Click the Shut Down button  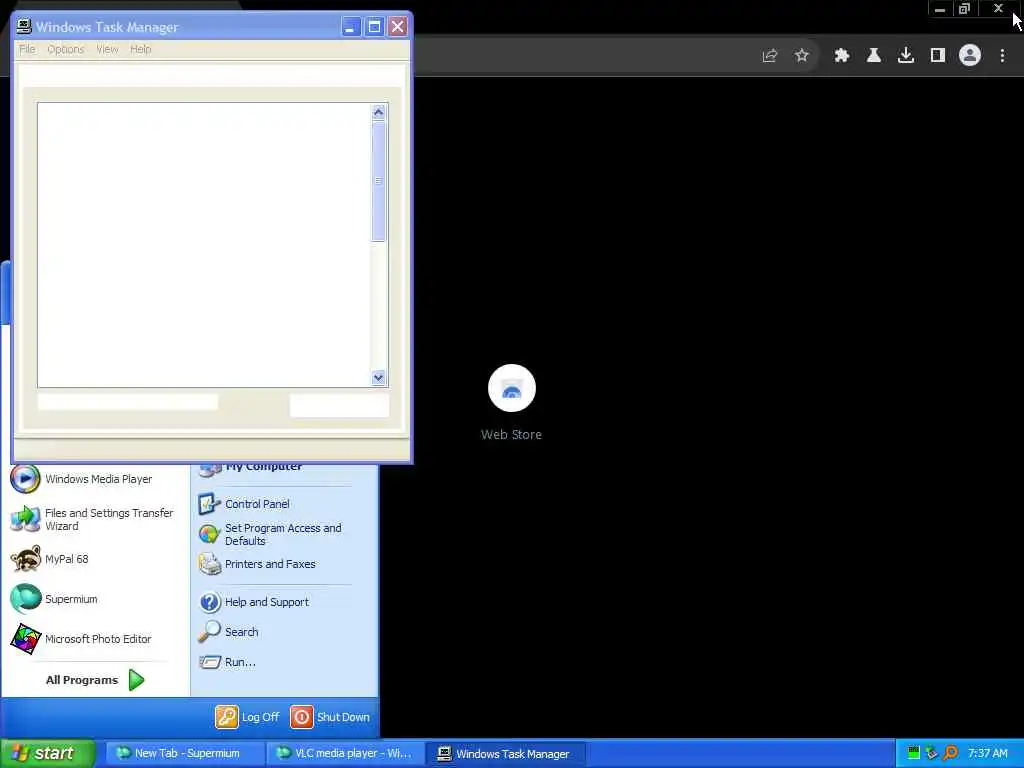click(330, 717)
